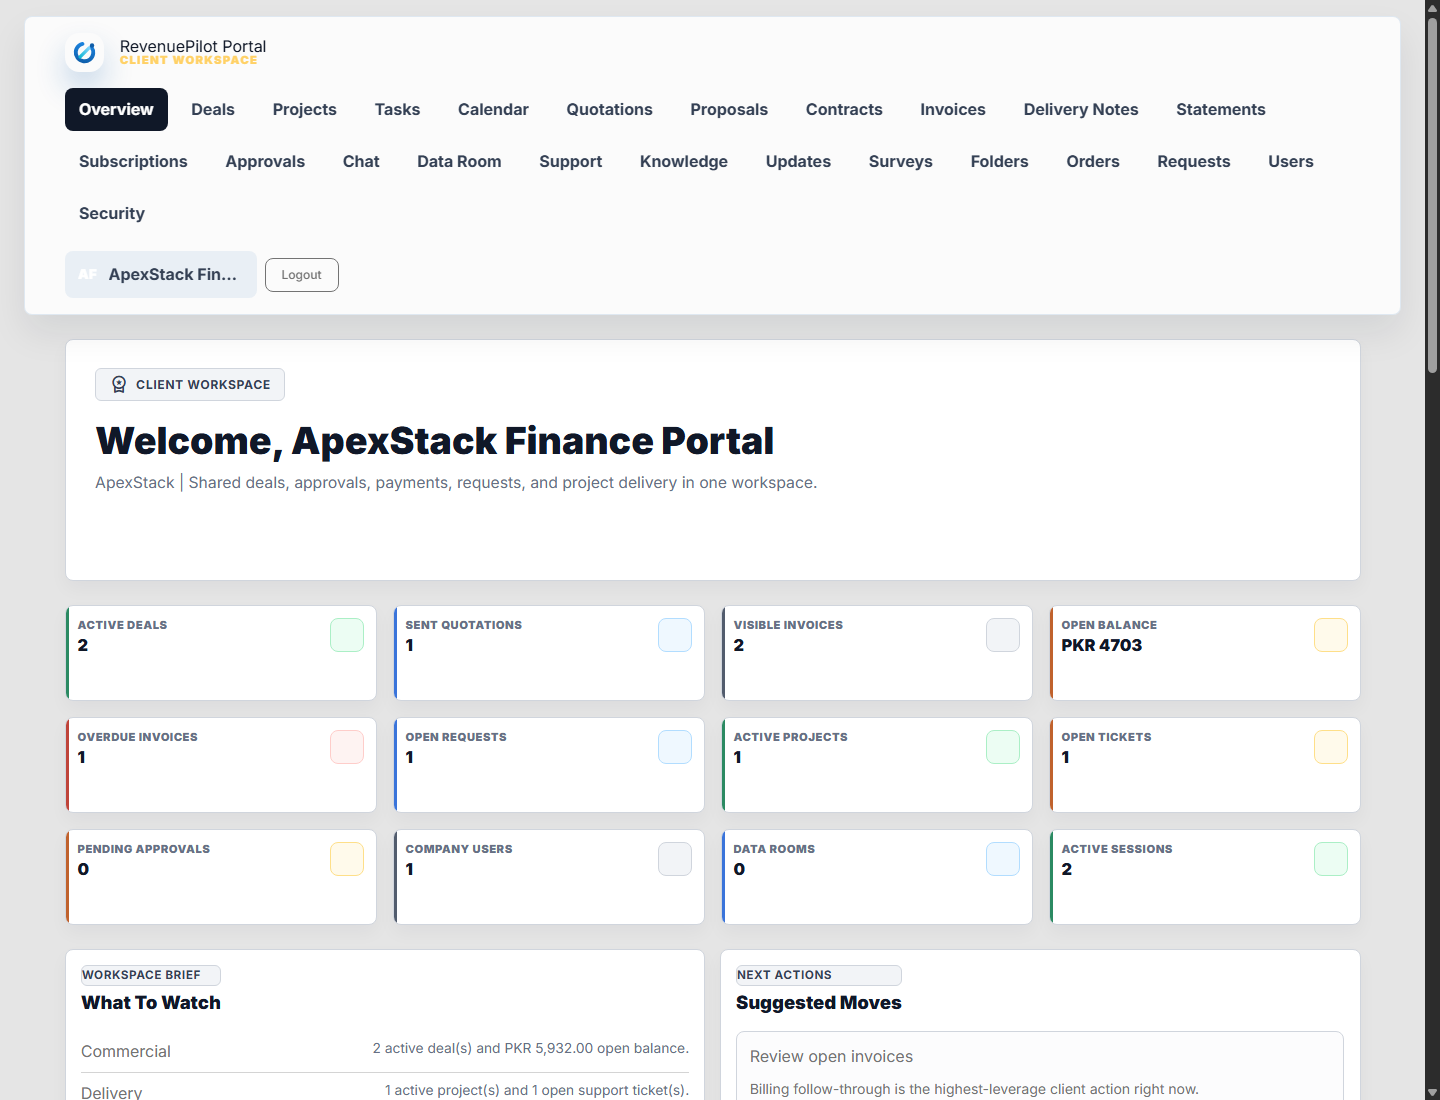
Task: Click the Active Projects card icon
Action: [x=1003, y=747]
